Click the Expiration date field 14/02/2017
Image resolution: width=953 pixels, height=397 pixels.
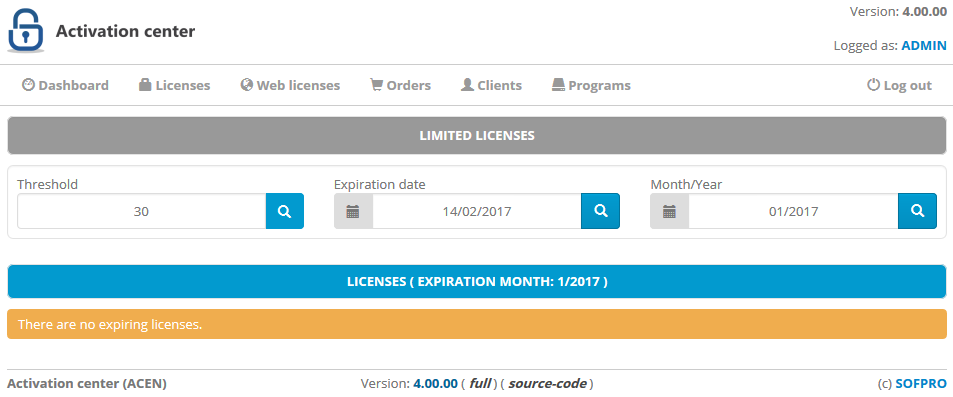(476, 211)
